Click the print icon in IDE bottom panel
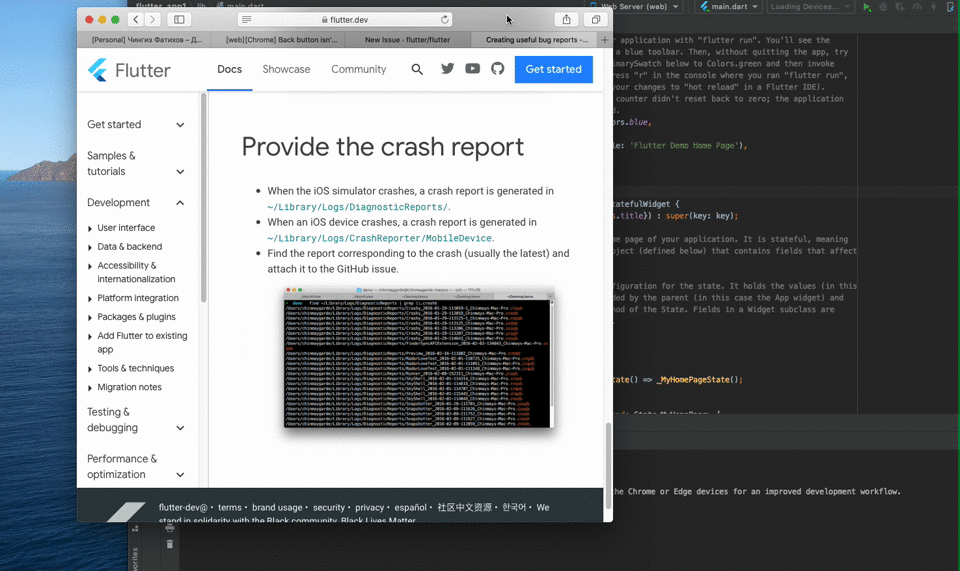Image resolution: width=960 pixels, height=571 pixels. coord(170,528)
